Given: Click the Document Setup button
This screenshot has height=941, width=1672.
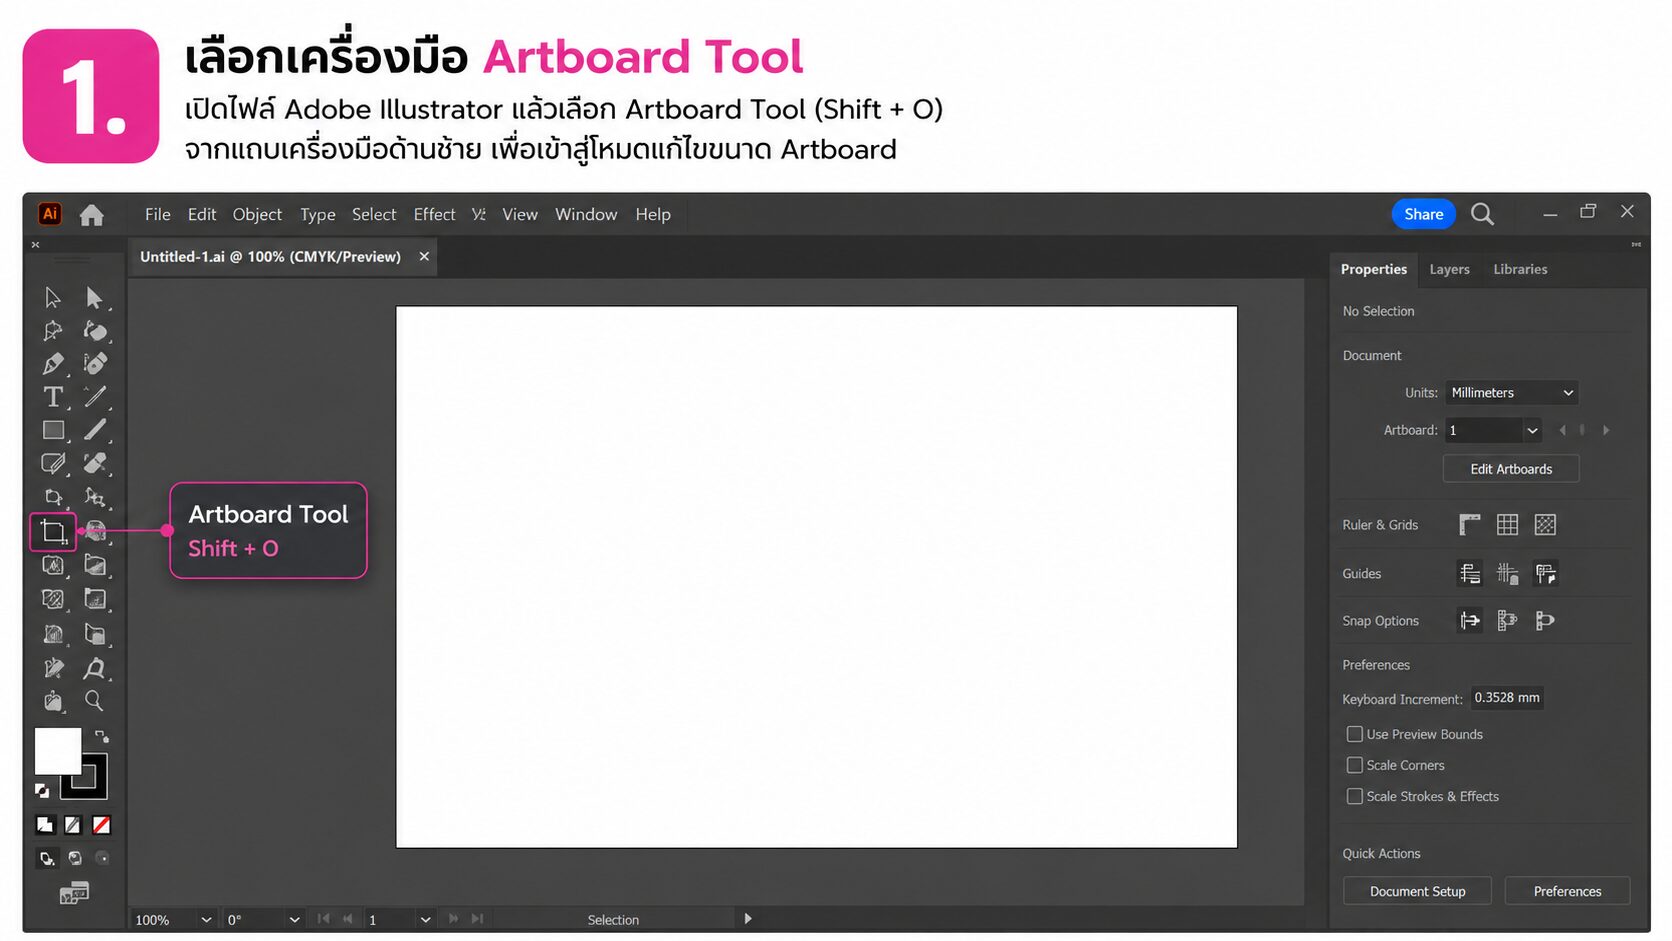Looking at the screenshot, I should [1417, 891].
